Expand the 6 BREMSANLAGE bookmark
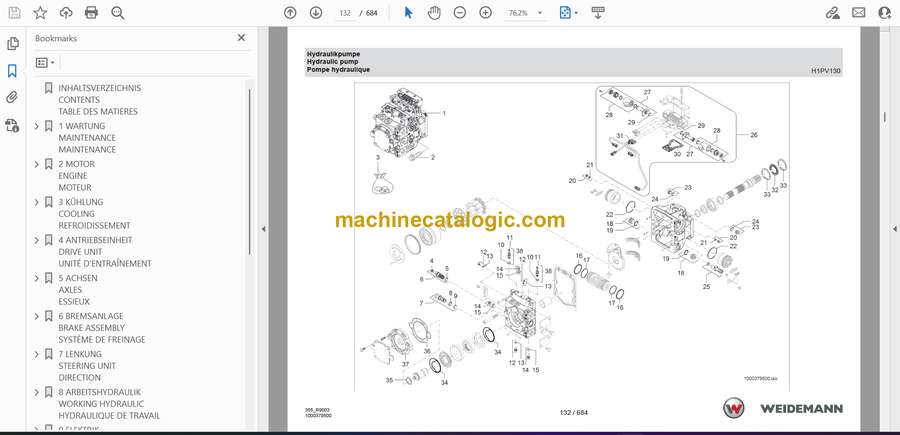 point(37,316)
